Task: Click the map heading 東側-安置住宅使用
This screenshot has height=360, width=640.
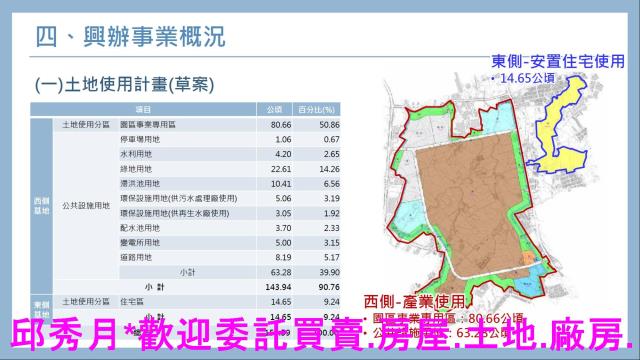Action: pyautogui.click(x=558, y=61)
